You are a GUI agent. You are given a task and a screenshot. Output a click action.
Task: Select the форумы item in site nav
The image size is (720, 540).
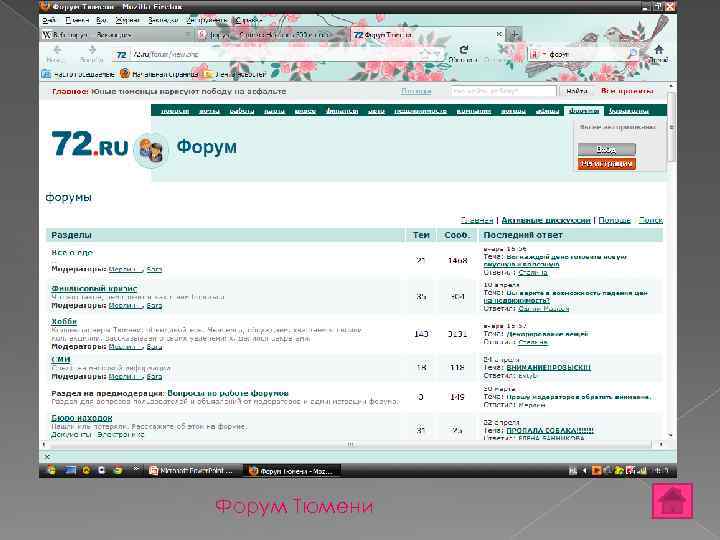coord(584,111)
